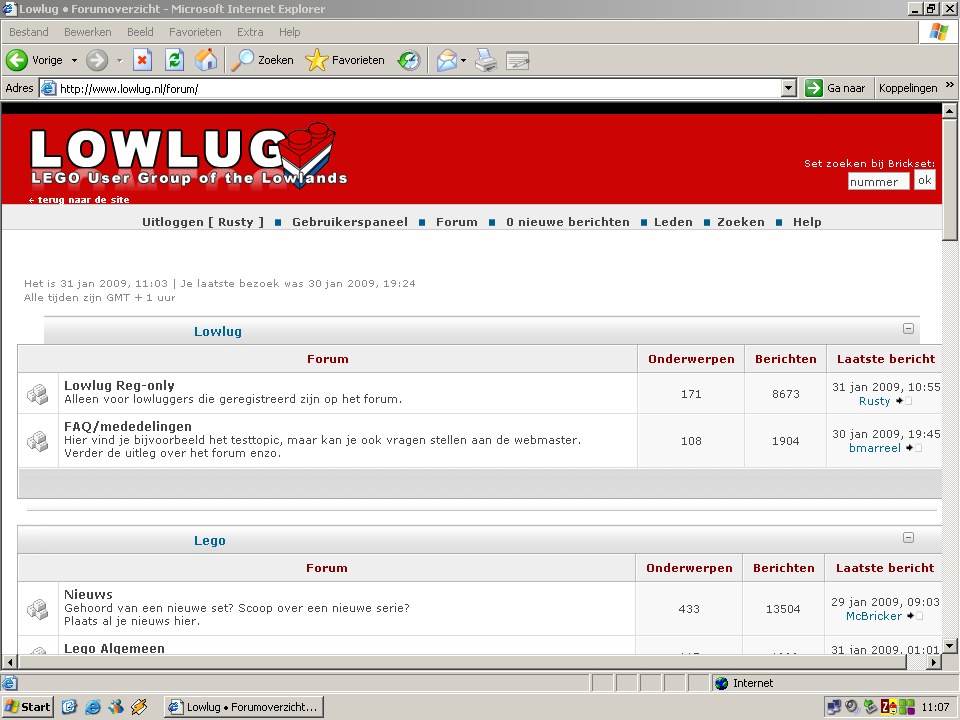Viewport: 960px width, 720px height.
Task: Click the Internet zone status bar indicator
Action: [x=744, y=683]
